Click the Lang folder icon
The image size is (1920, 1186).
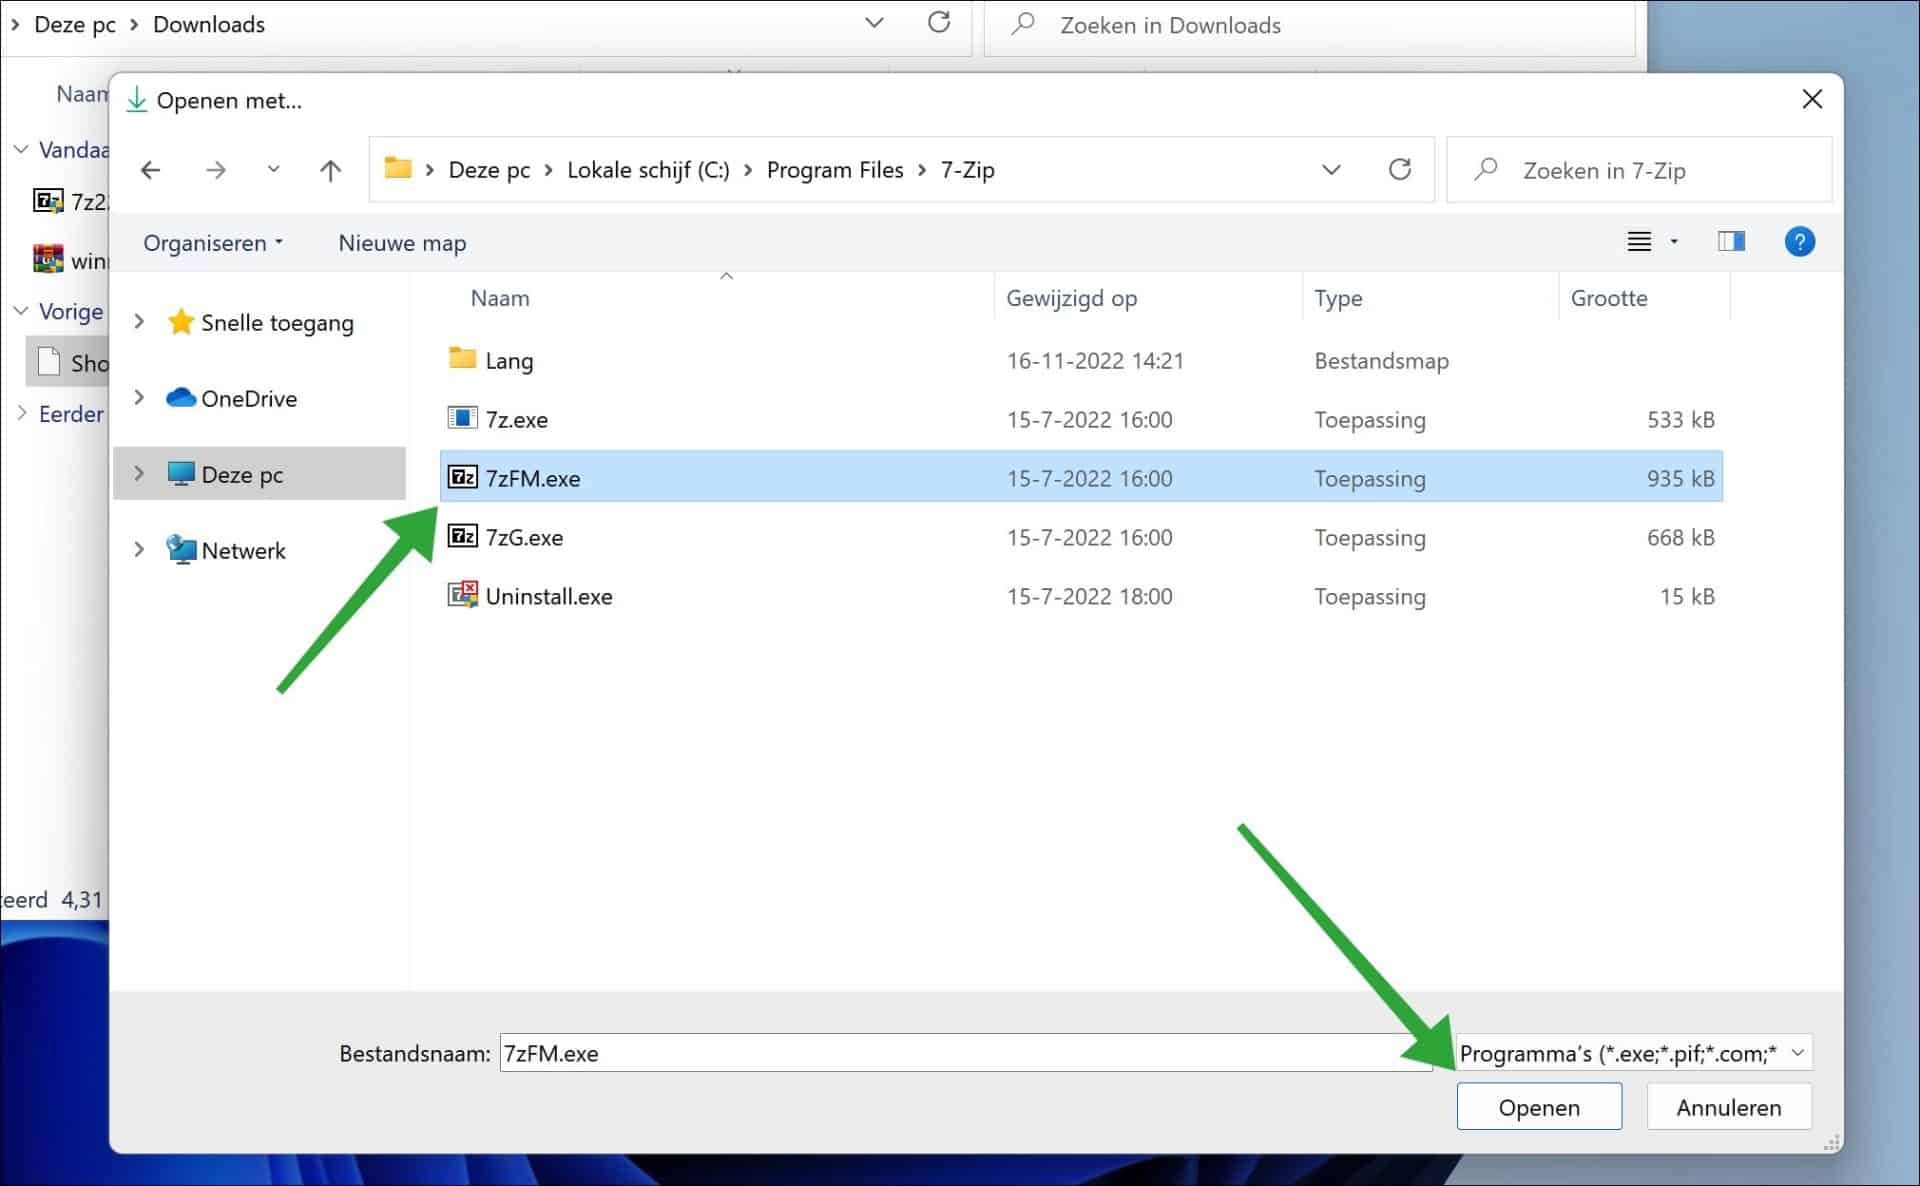tap(461, 359)
